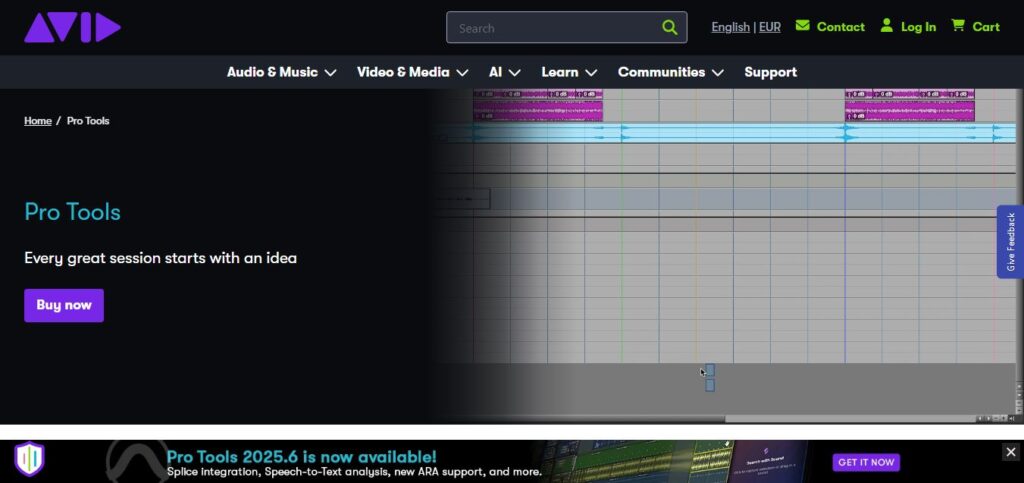Screen dimensions: 1024x483
Task: Click the "Pro Tools 2025.6 is now available!" text
Action: coord(301,456)
